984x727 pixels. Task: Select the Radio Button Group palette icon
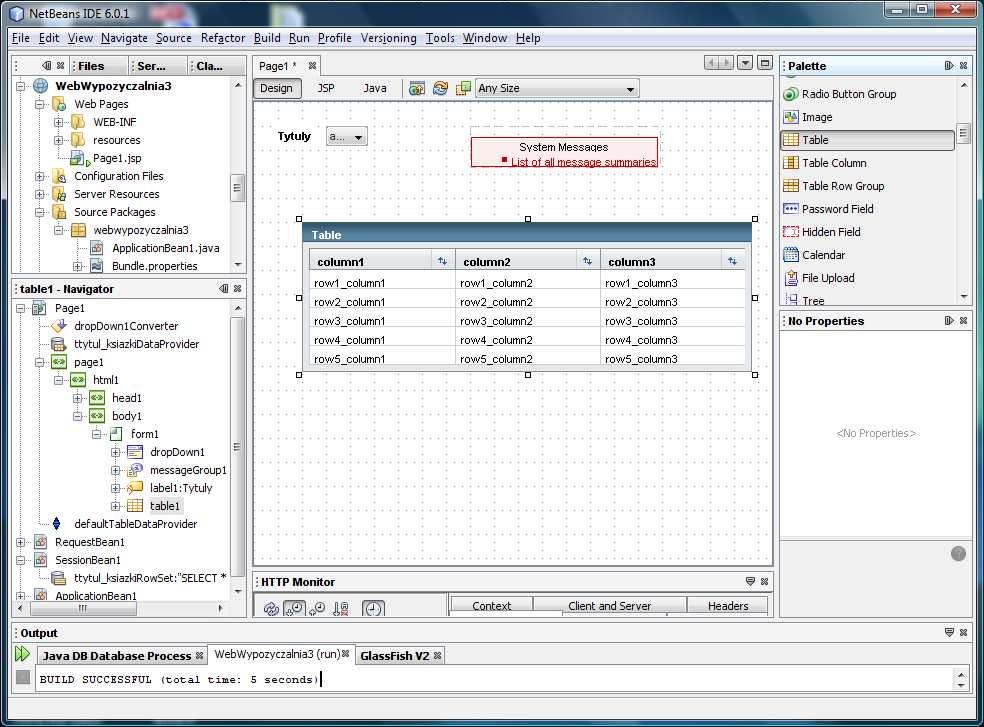(791, 94)
